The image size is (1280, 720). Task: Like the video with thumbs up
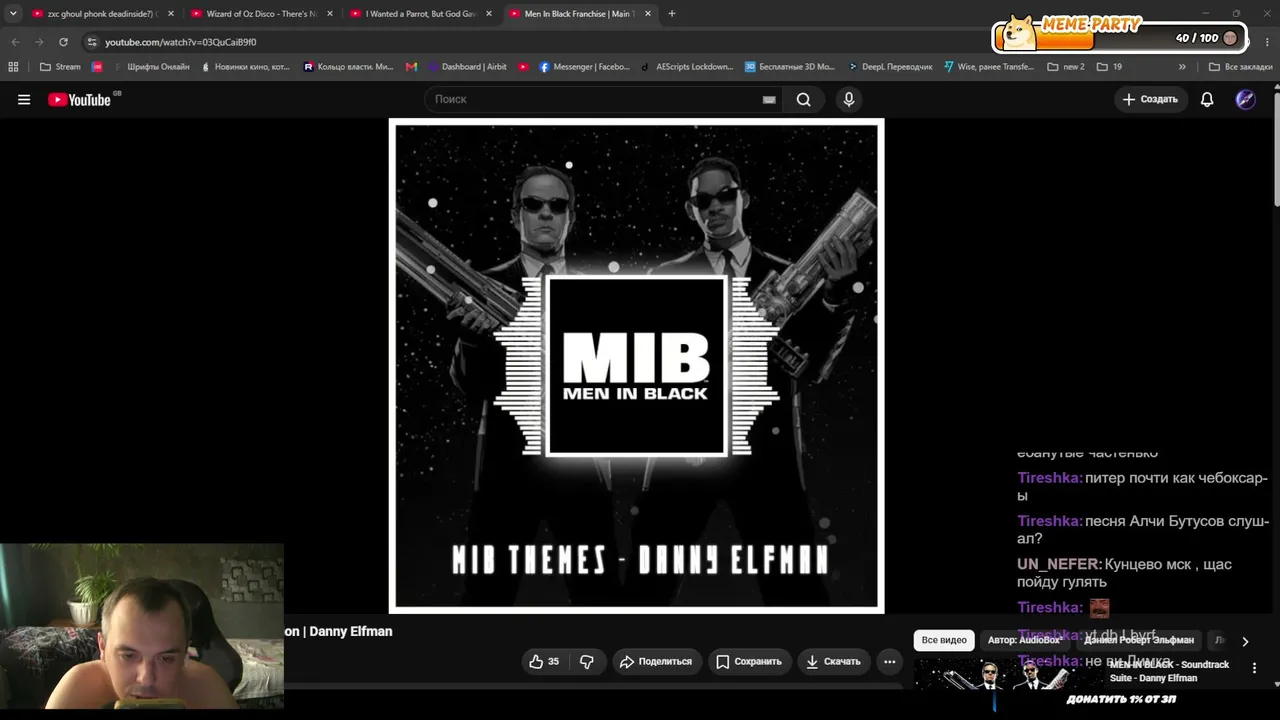(544, 661)
